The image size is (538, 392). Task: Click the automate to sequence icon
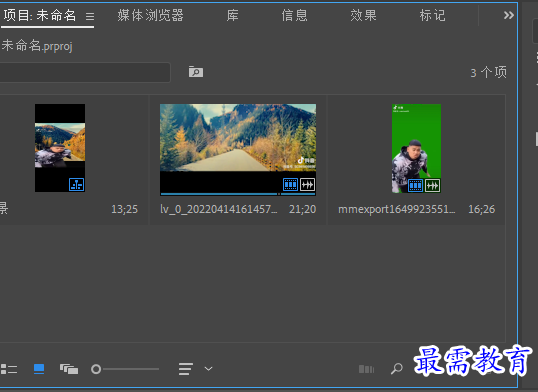(x=366, y=369)
